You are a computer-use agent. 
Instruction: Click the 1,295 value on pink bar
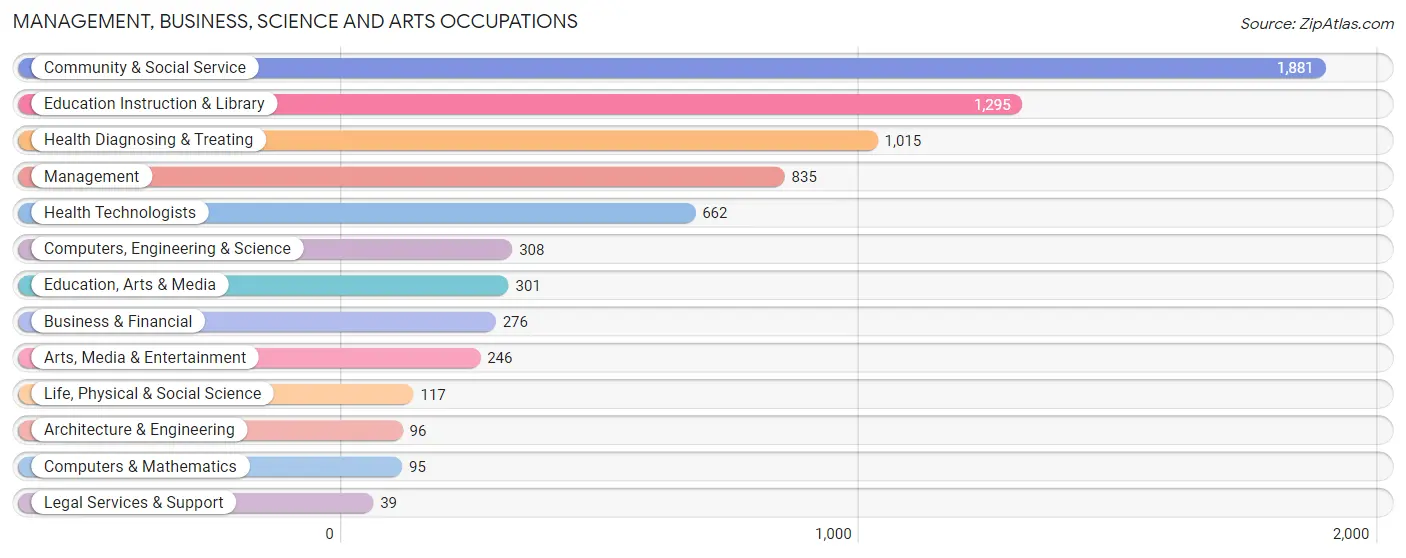pyautogui.click(x=992, y=104)
